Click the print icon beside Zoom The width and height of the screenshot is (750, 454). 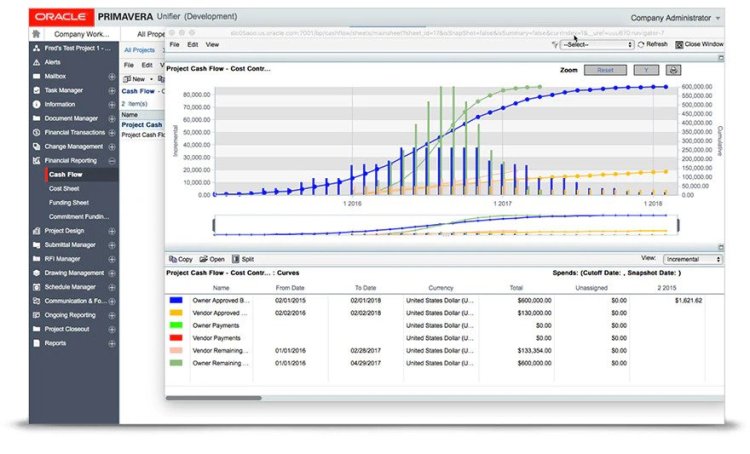tap(674, 70)
